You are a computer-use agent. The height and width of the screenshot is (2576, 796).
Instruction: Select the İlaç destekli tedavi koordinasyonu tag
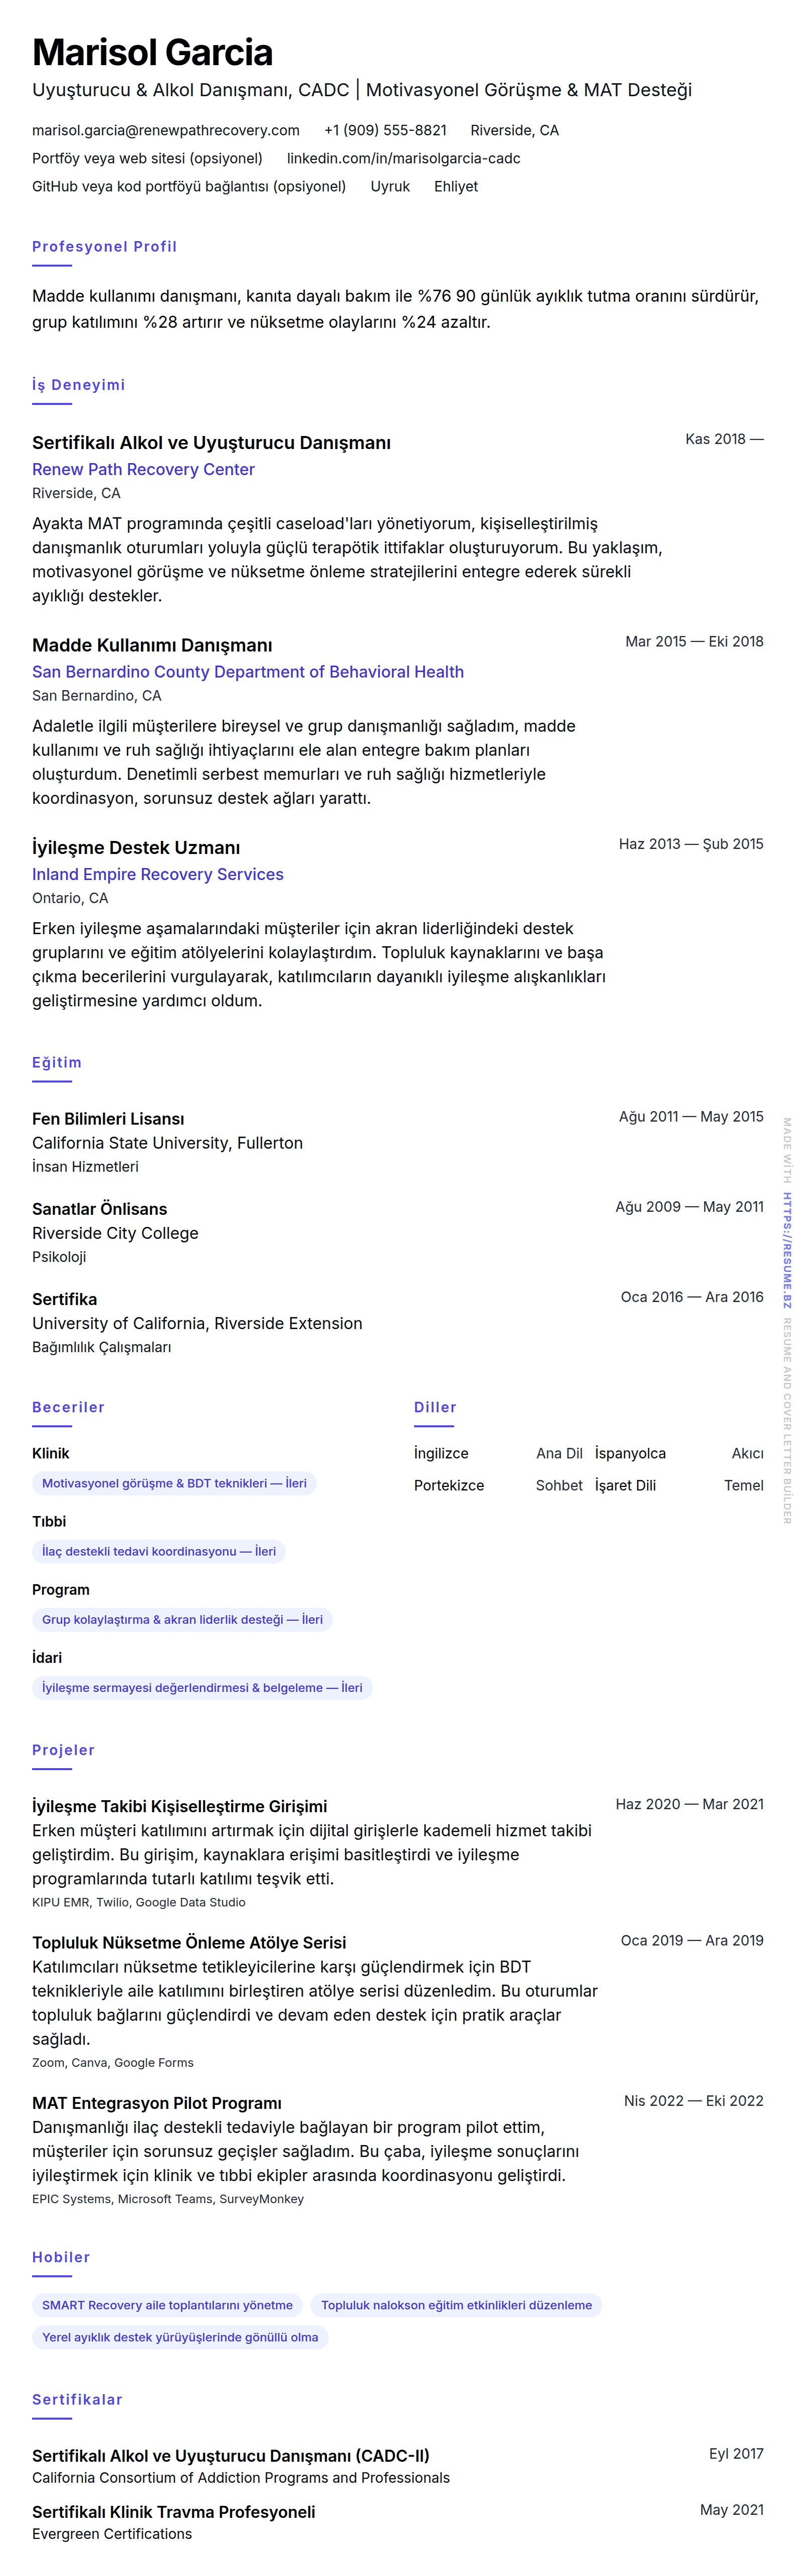(x=159, y=1551)
